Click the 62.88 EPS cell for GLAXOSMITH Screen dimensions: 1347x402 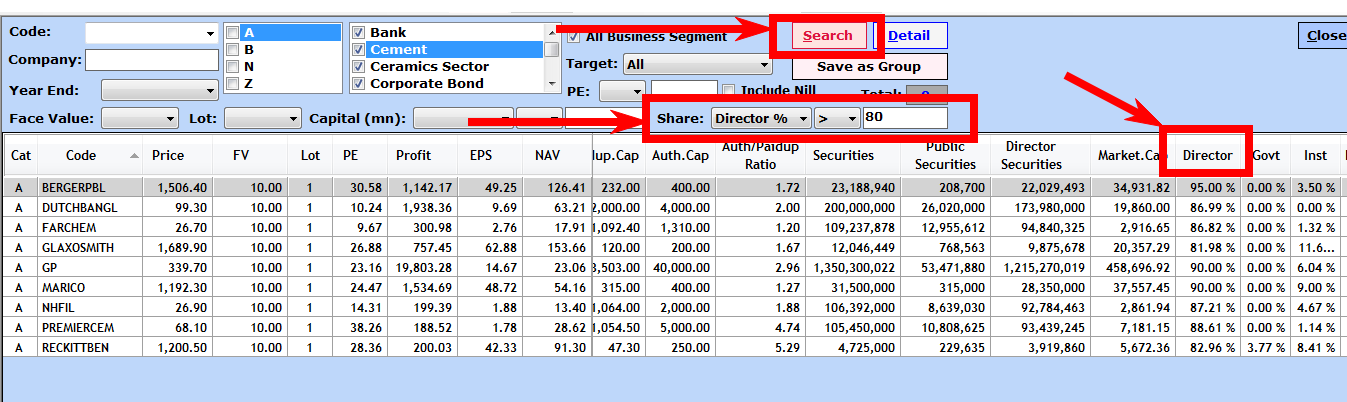tap(491, 247)
